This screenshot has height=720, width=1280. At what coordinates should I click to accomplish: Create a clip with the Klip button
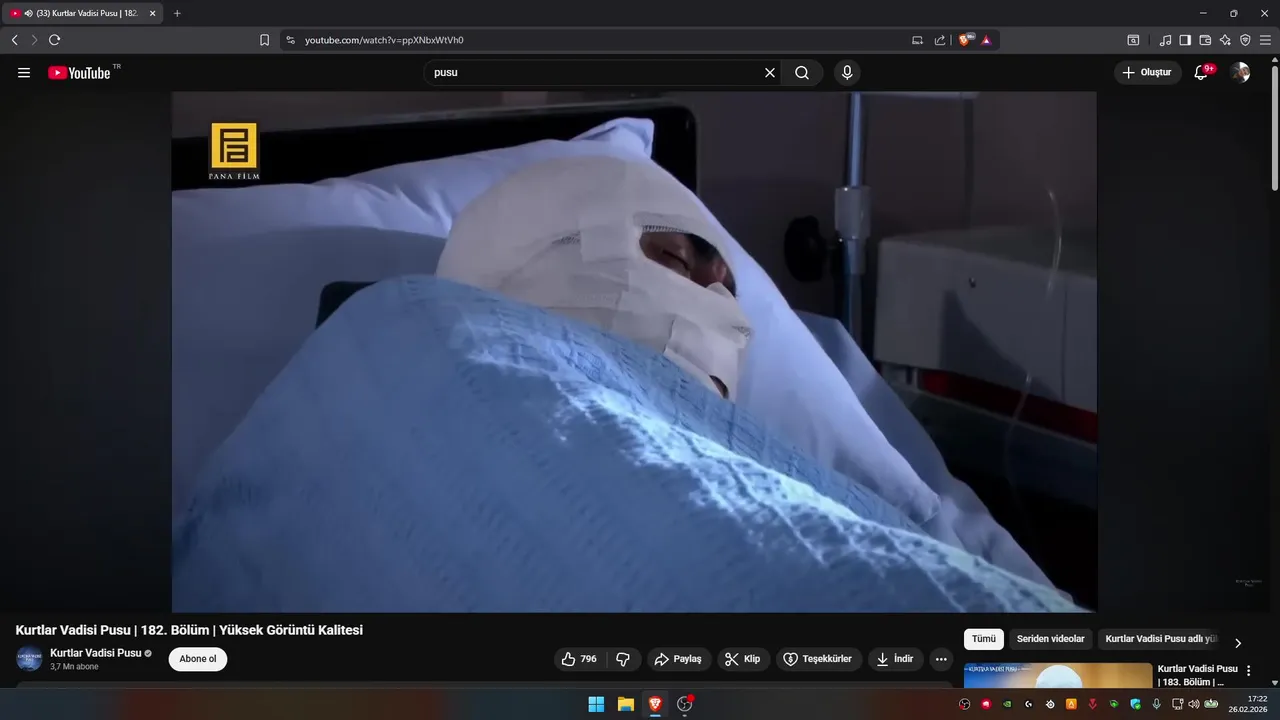click(743, 659)
